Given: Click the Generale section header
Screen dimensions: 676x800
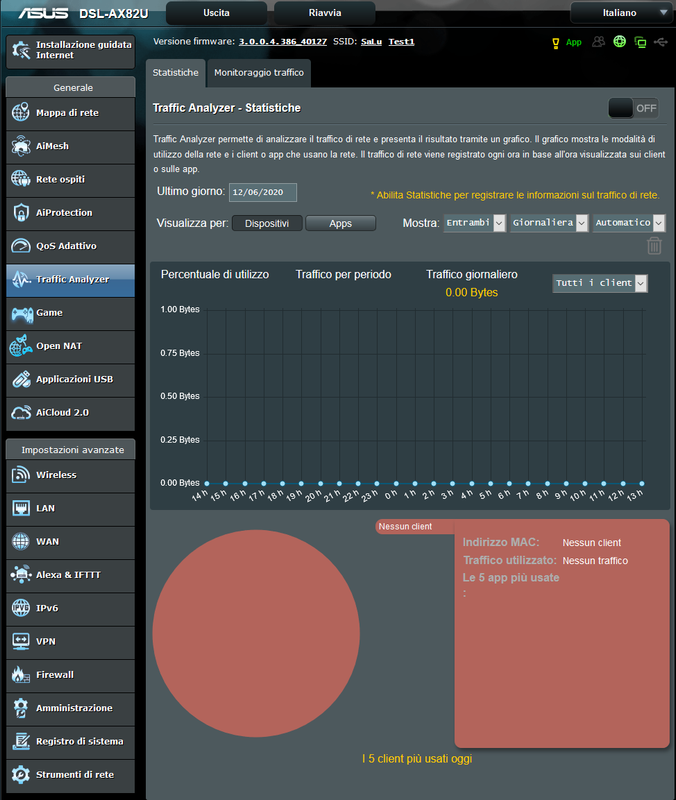Looking at the screenshot, I should click(70, 87).
